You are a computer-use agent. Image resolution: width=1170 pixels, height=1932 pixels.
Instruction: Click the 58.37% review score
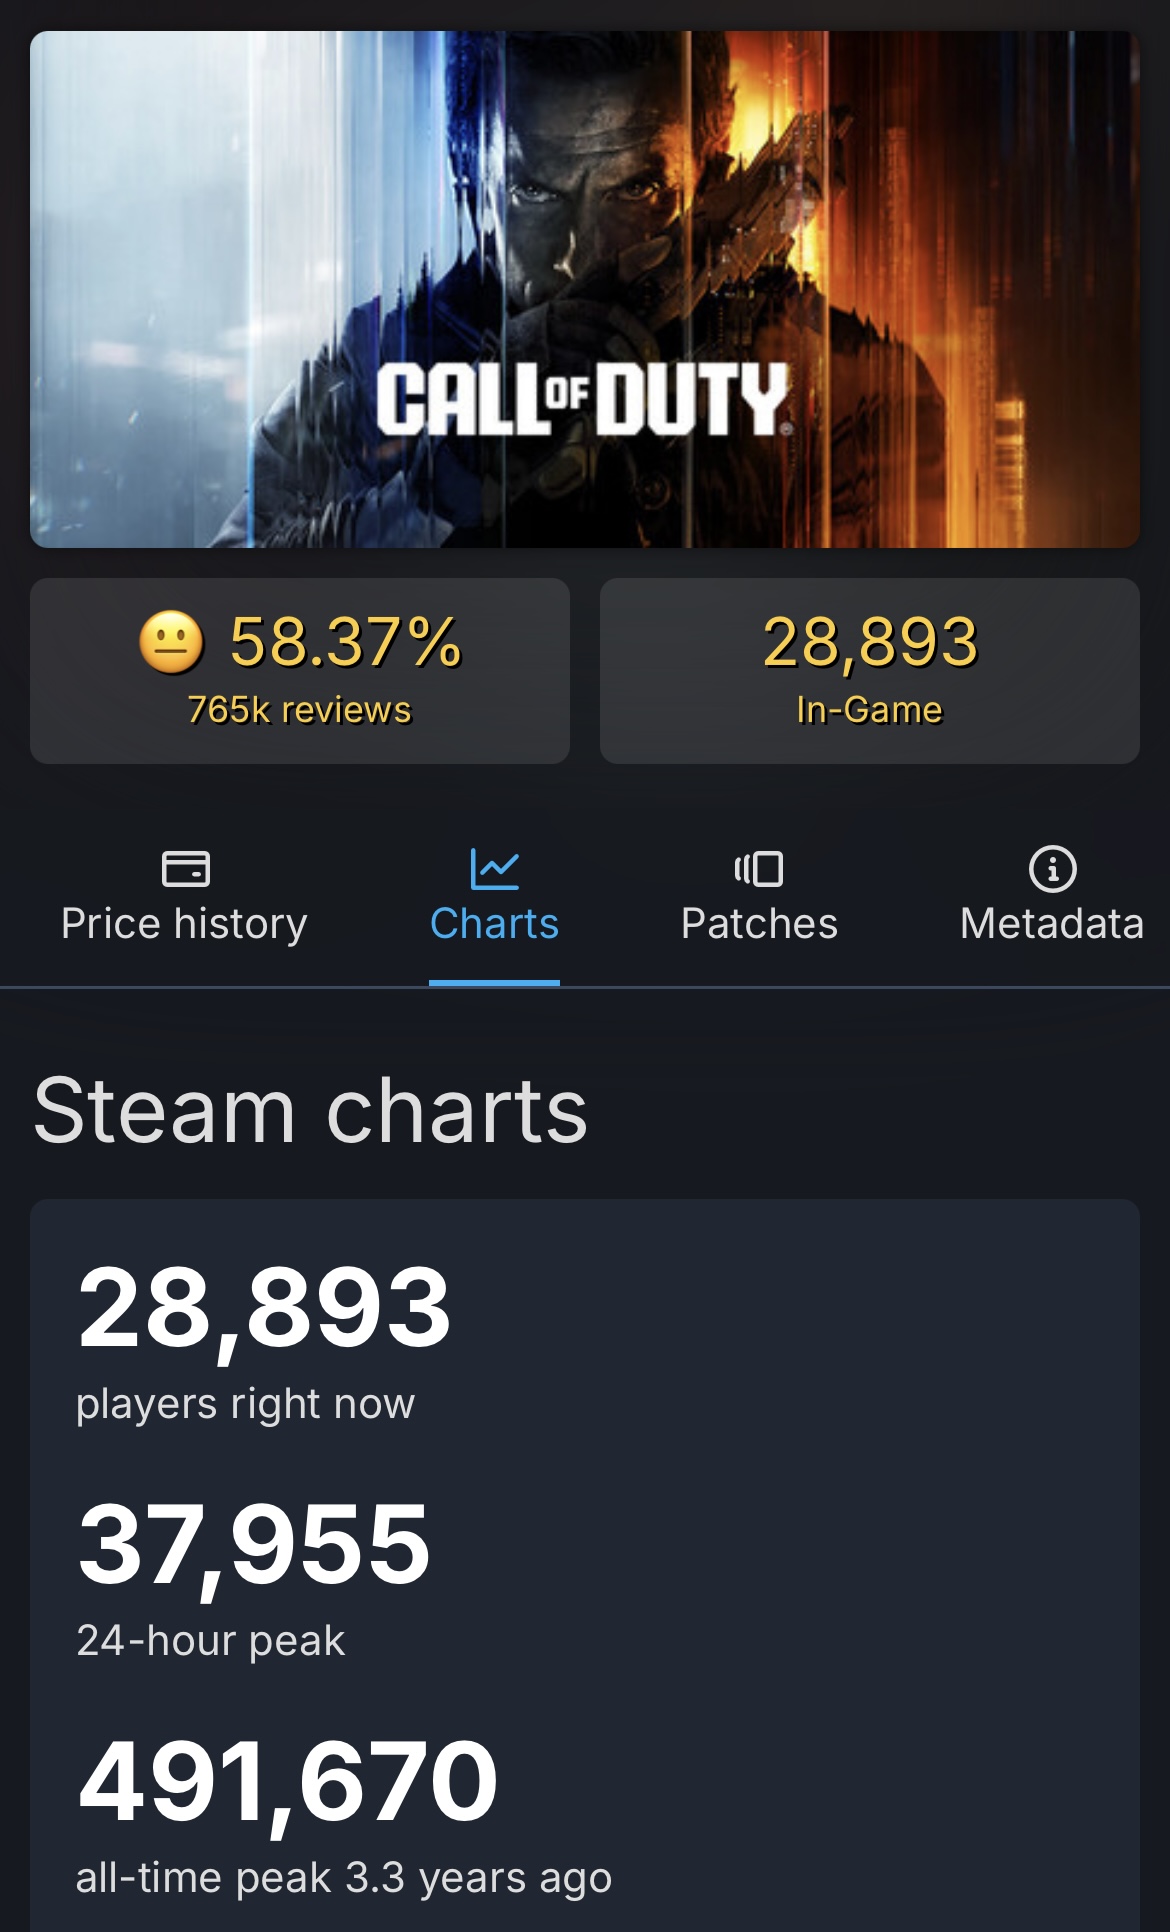click(345, 642)
